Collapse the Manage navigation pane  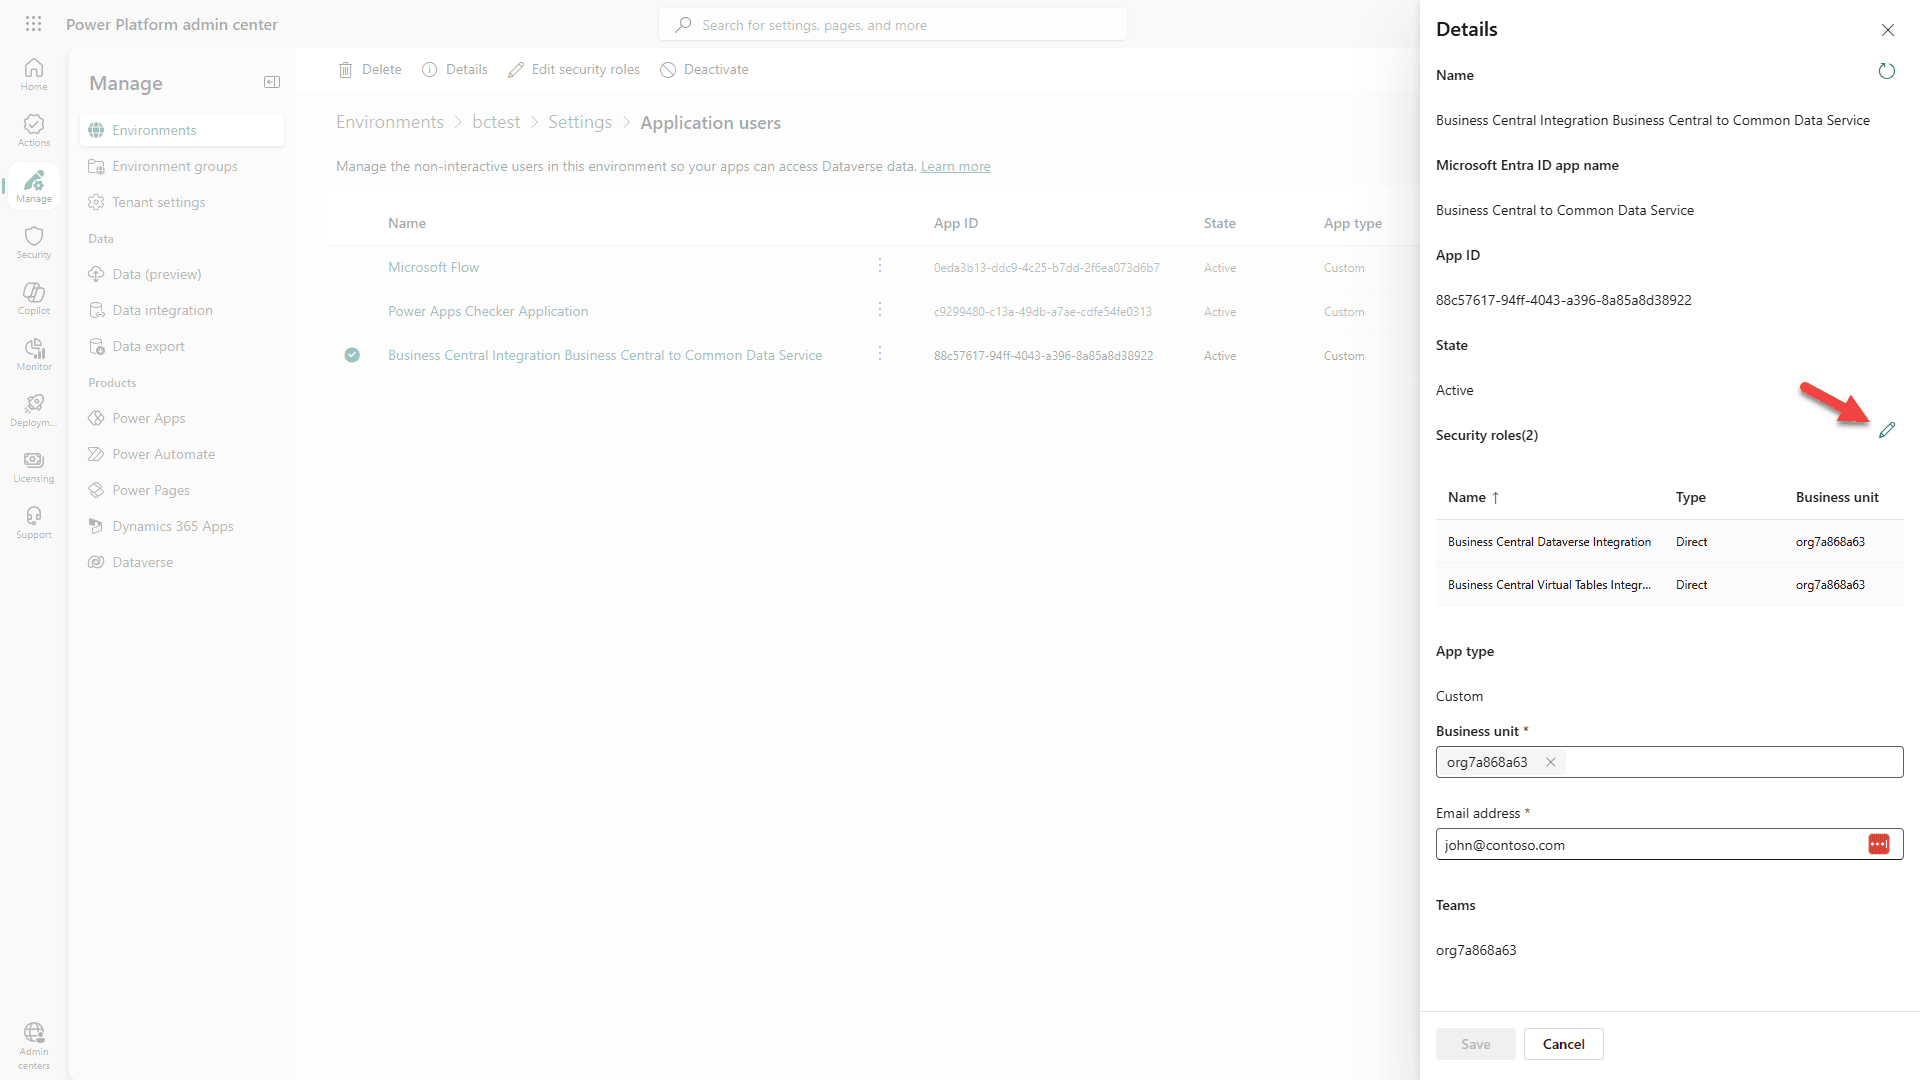pyautogui.click(x=271, y=82)
